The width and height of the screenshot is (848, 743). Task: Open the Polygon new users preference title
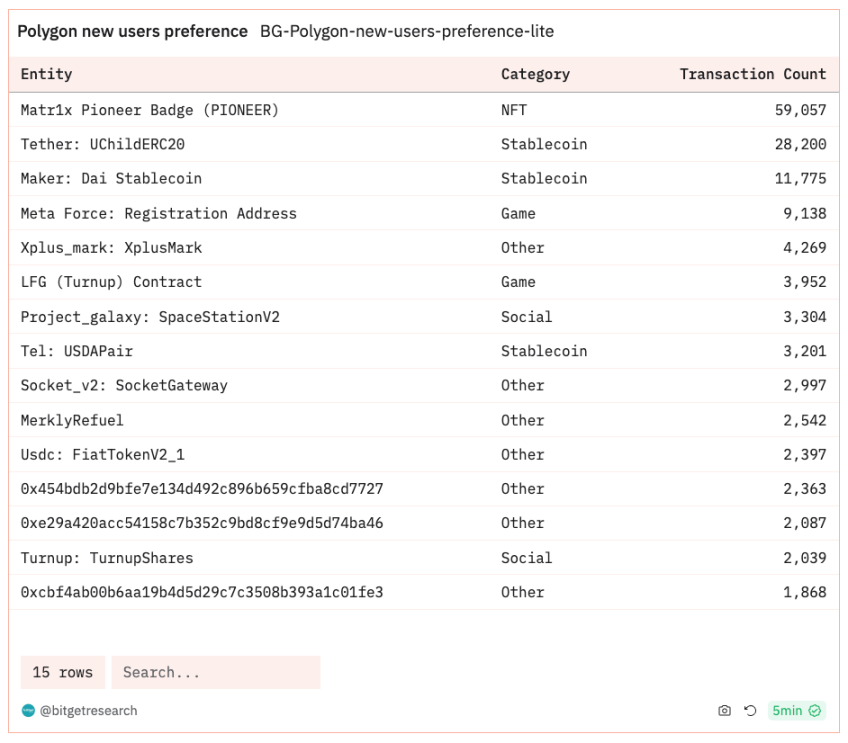132,31
